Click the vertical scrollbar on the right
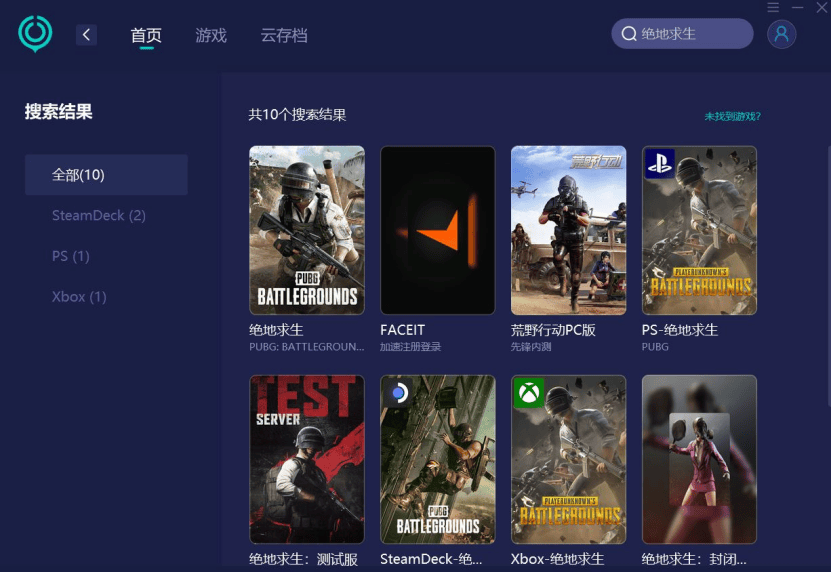The width and height of the screenshot is (831, 572). point(828,277)
